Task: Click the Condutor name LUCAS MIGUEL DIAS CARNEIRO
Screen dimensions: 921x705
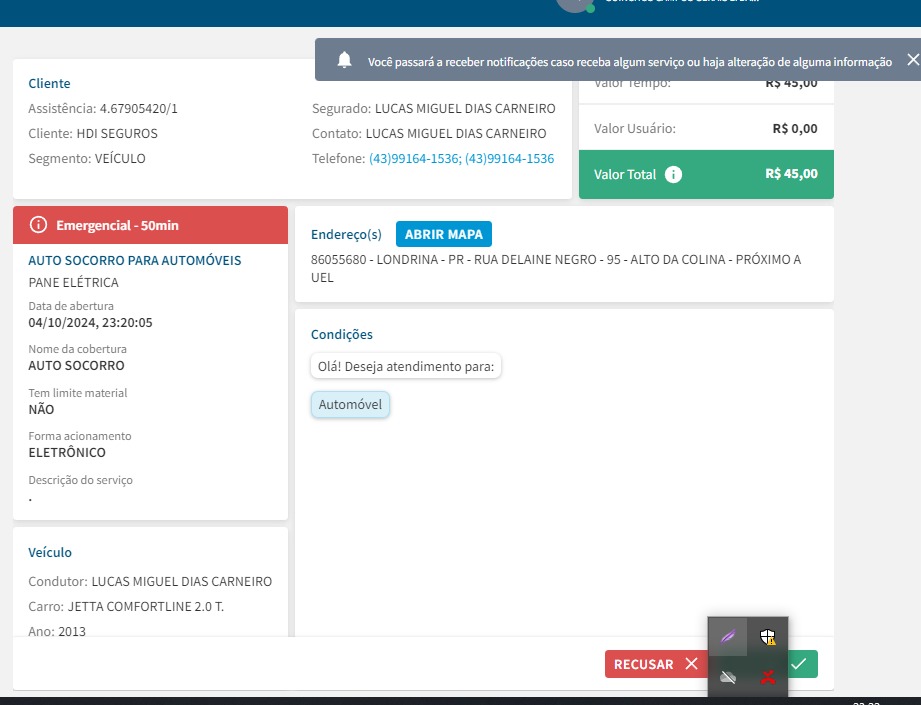Action: (x=181, y=582)
